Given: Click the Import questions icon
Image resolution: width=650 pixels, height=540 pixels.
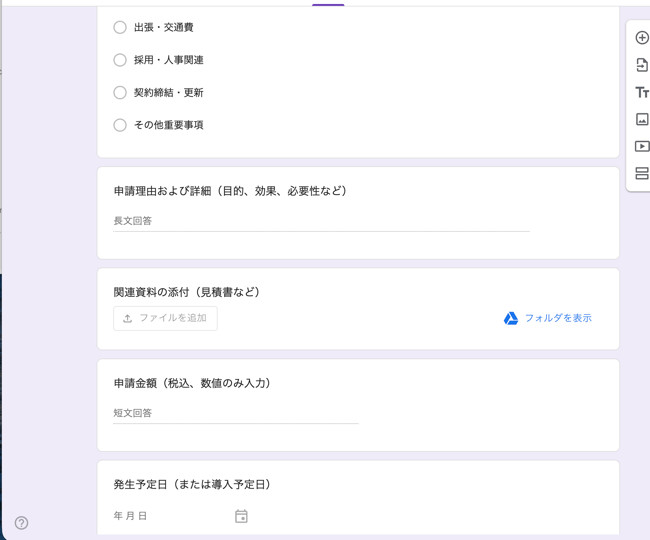Looking at the screenshot, I should (x=642, y=65).
